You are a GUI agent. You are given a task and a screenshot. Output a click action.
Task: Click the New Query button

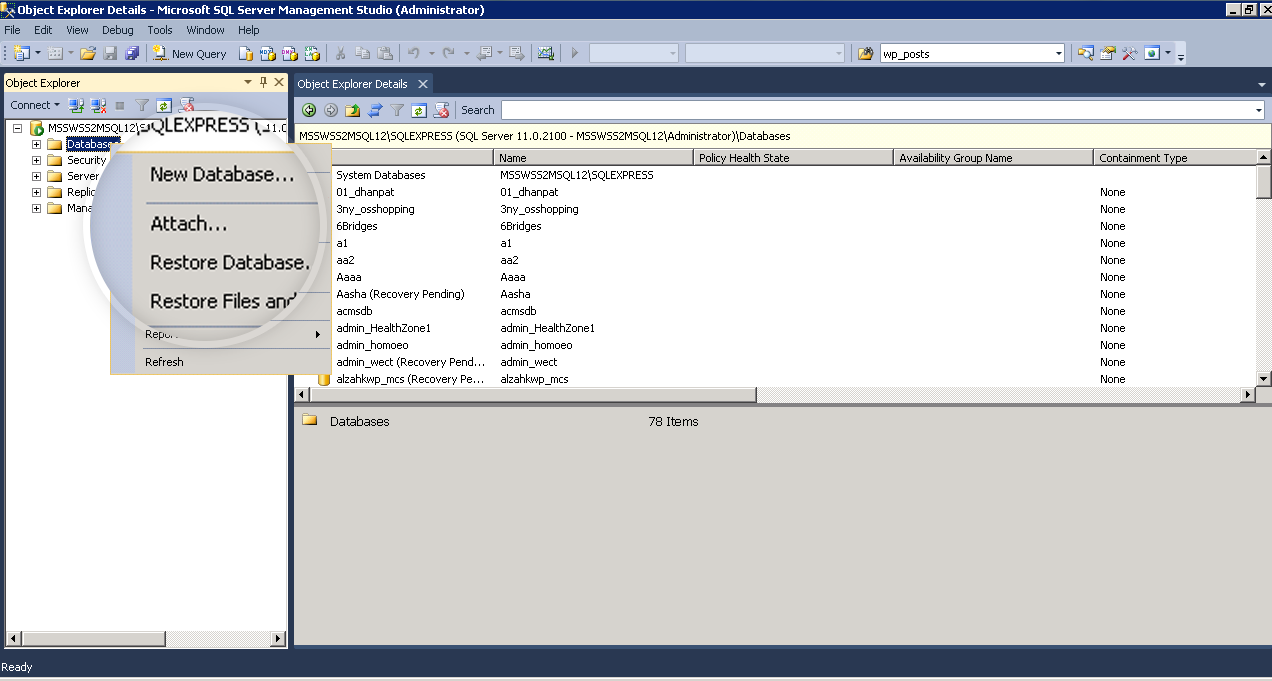(x=190, y=53)
